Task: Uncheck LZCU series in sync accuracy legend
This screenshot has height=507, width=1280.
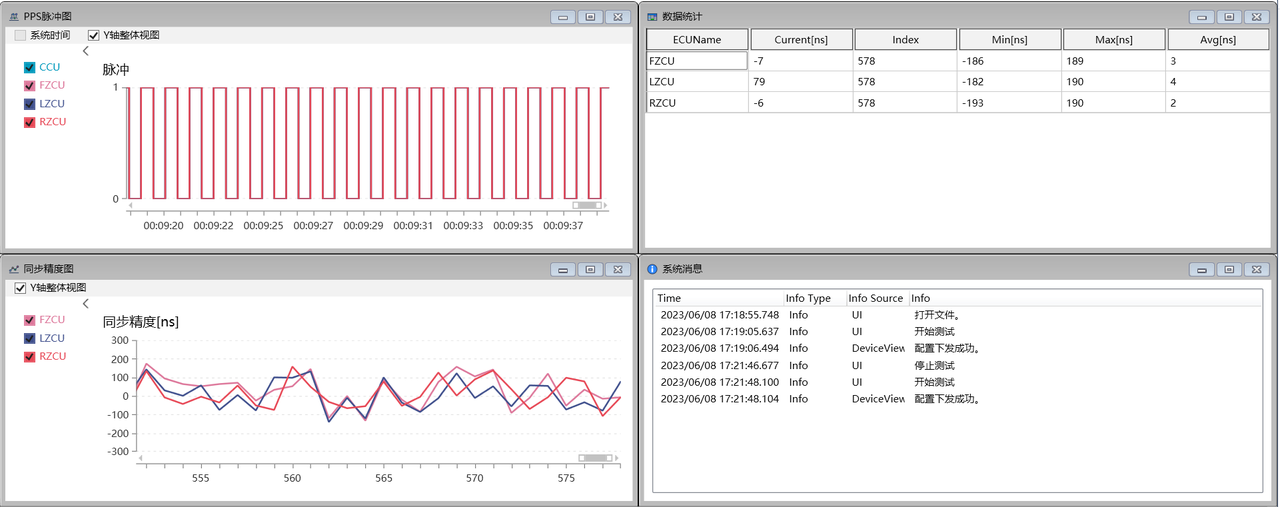Action: pos(29,338)
